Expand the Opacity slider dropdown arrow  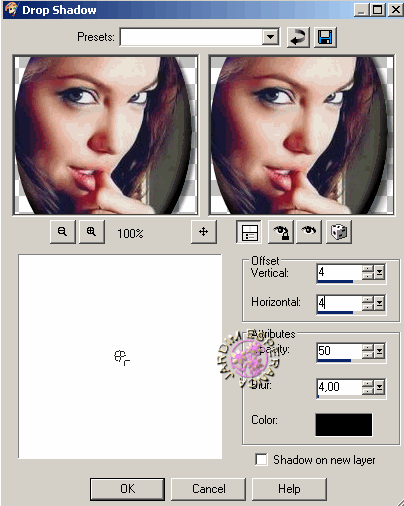pos(380,351)
